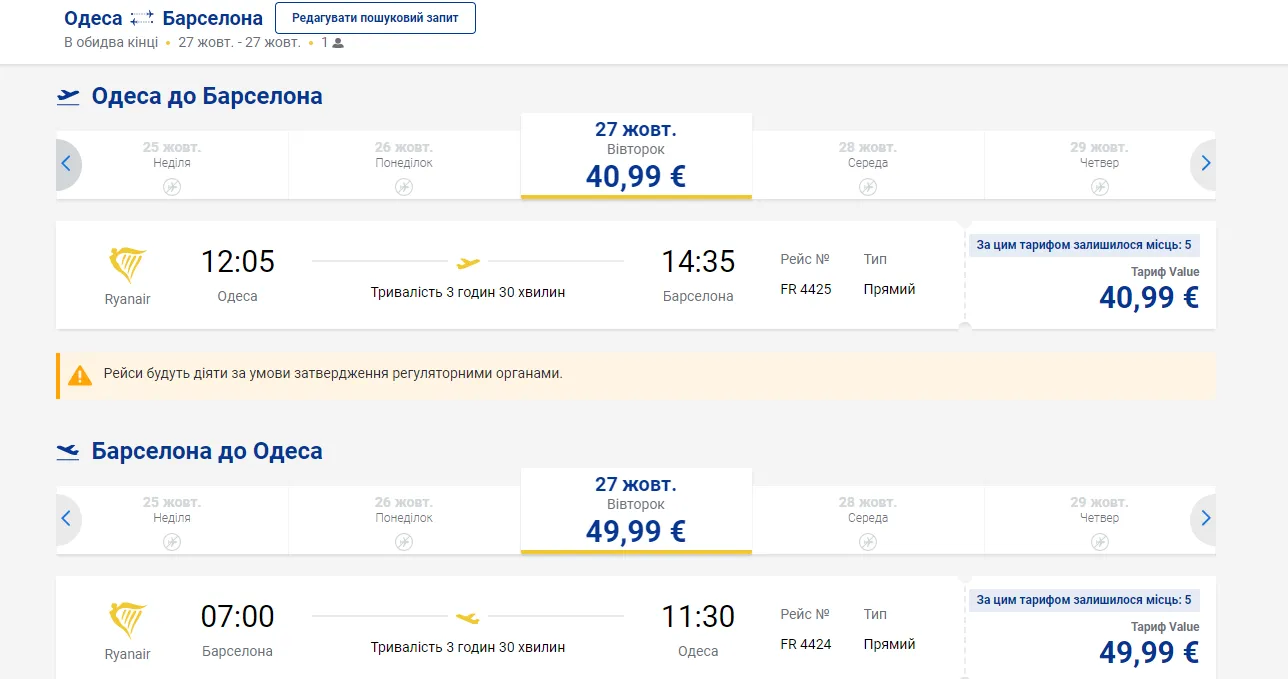
Task: Click Ryanair harp logo on outbound flight
Action: 127,265
